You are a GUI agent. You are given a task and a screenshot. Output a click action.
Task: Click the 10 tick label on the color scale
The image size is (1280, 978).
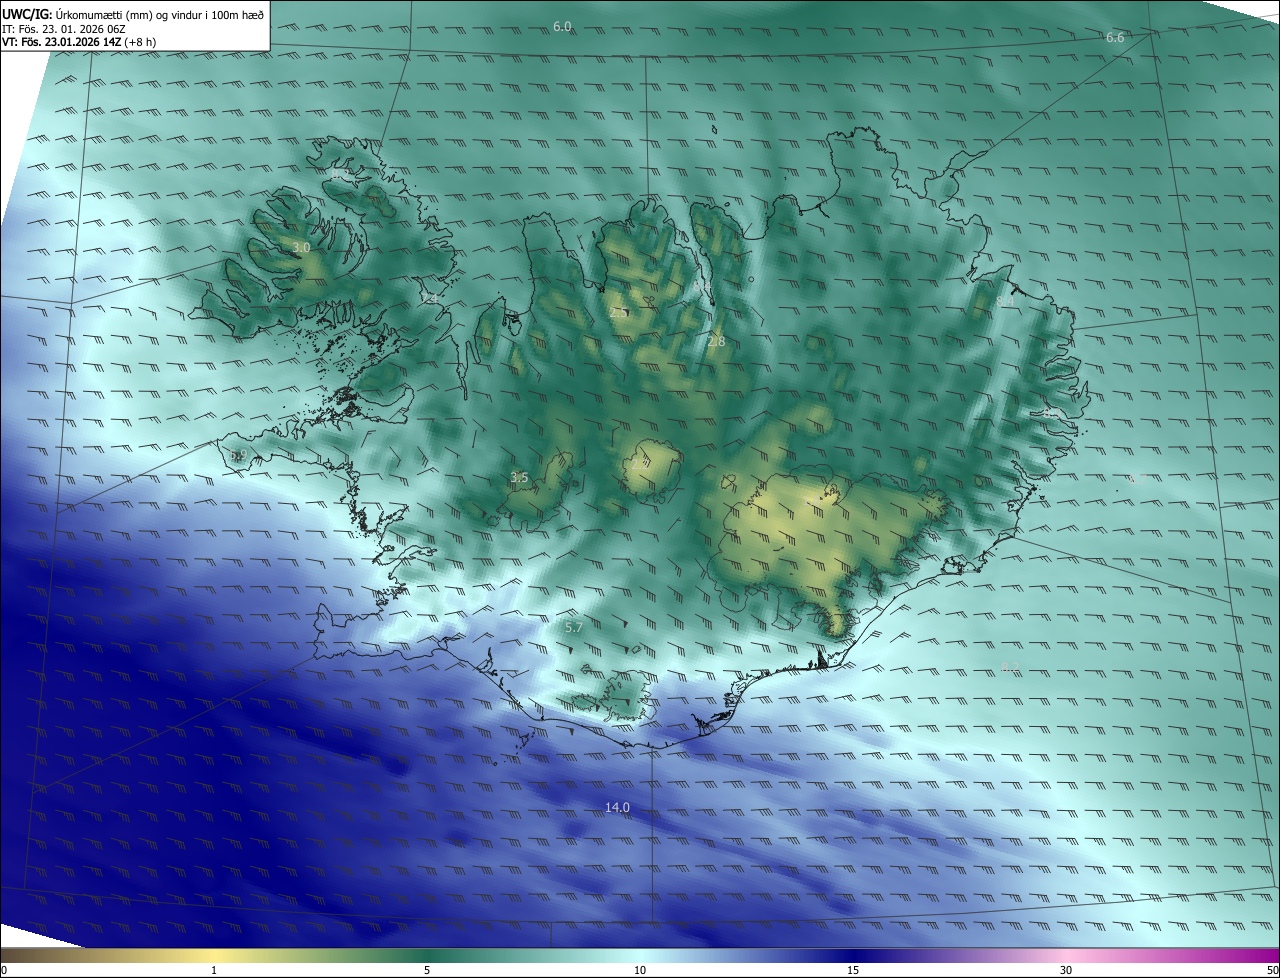click(640, 971)
